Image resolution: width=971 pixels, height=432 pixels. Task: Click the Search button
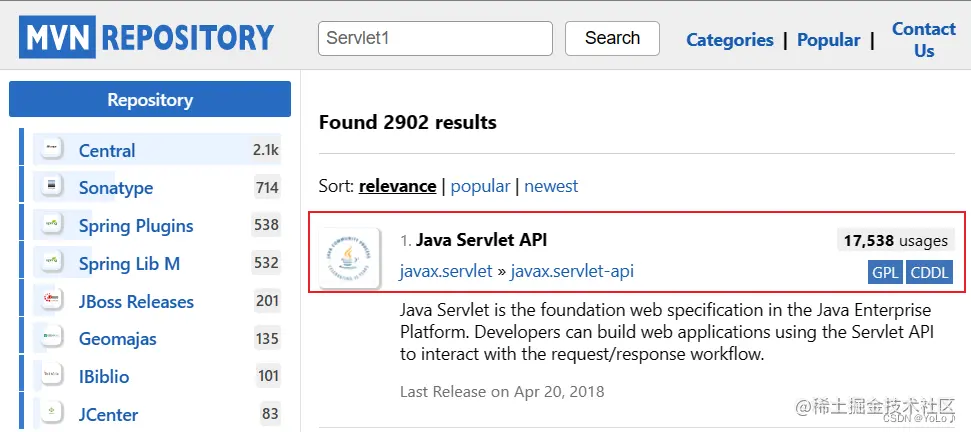[x=612, y=38]
